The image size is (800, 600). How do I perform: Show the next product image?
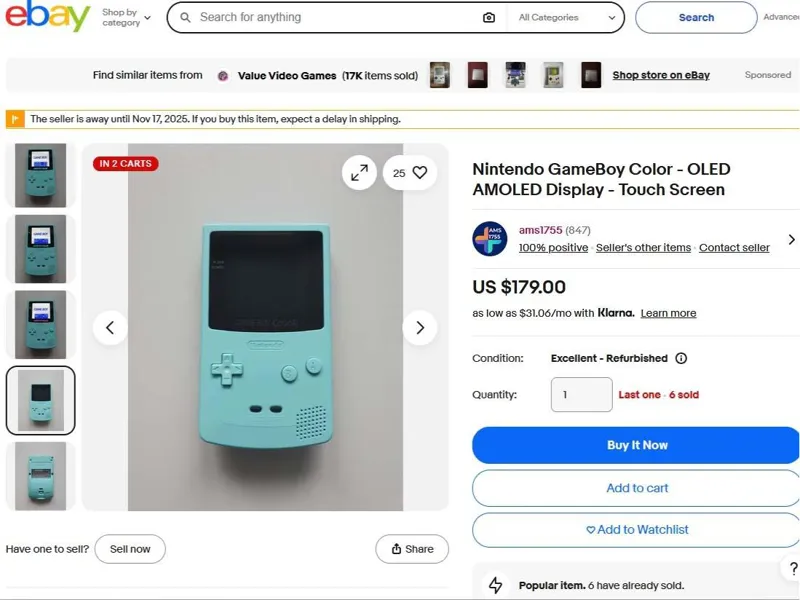[420, 328]
